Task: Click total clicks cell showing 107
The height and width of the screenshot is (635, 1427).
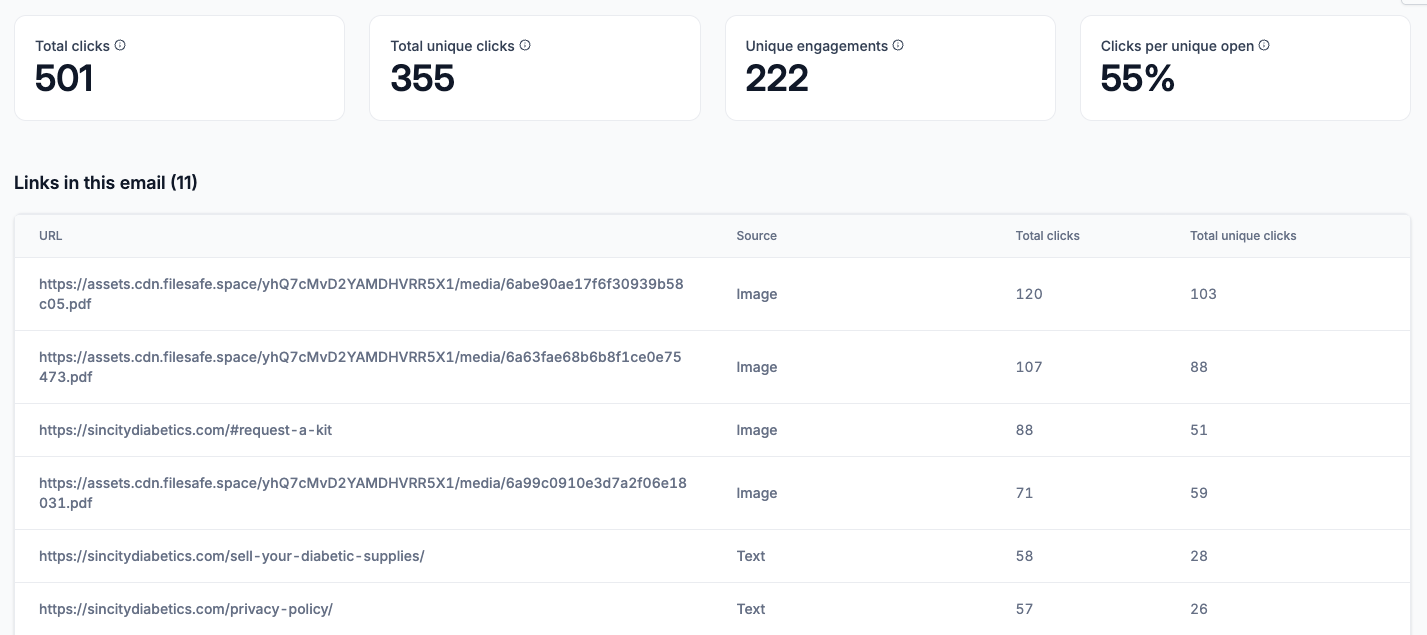Action: [x=1029, y=367]
